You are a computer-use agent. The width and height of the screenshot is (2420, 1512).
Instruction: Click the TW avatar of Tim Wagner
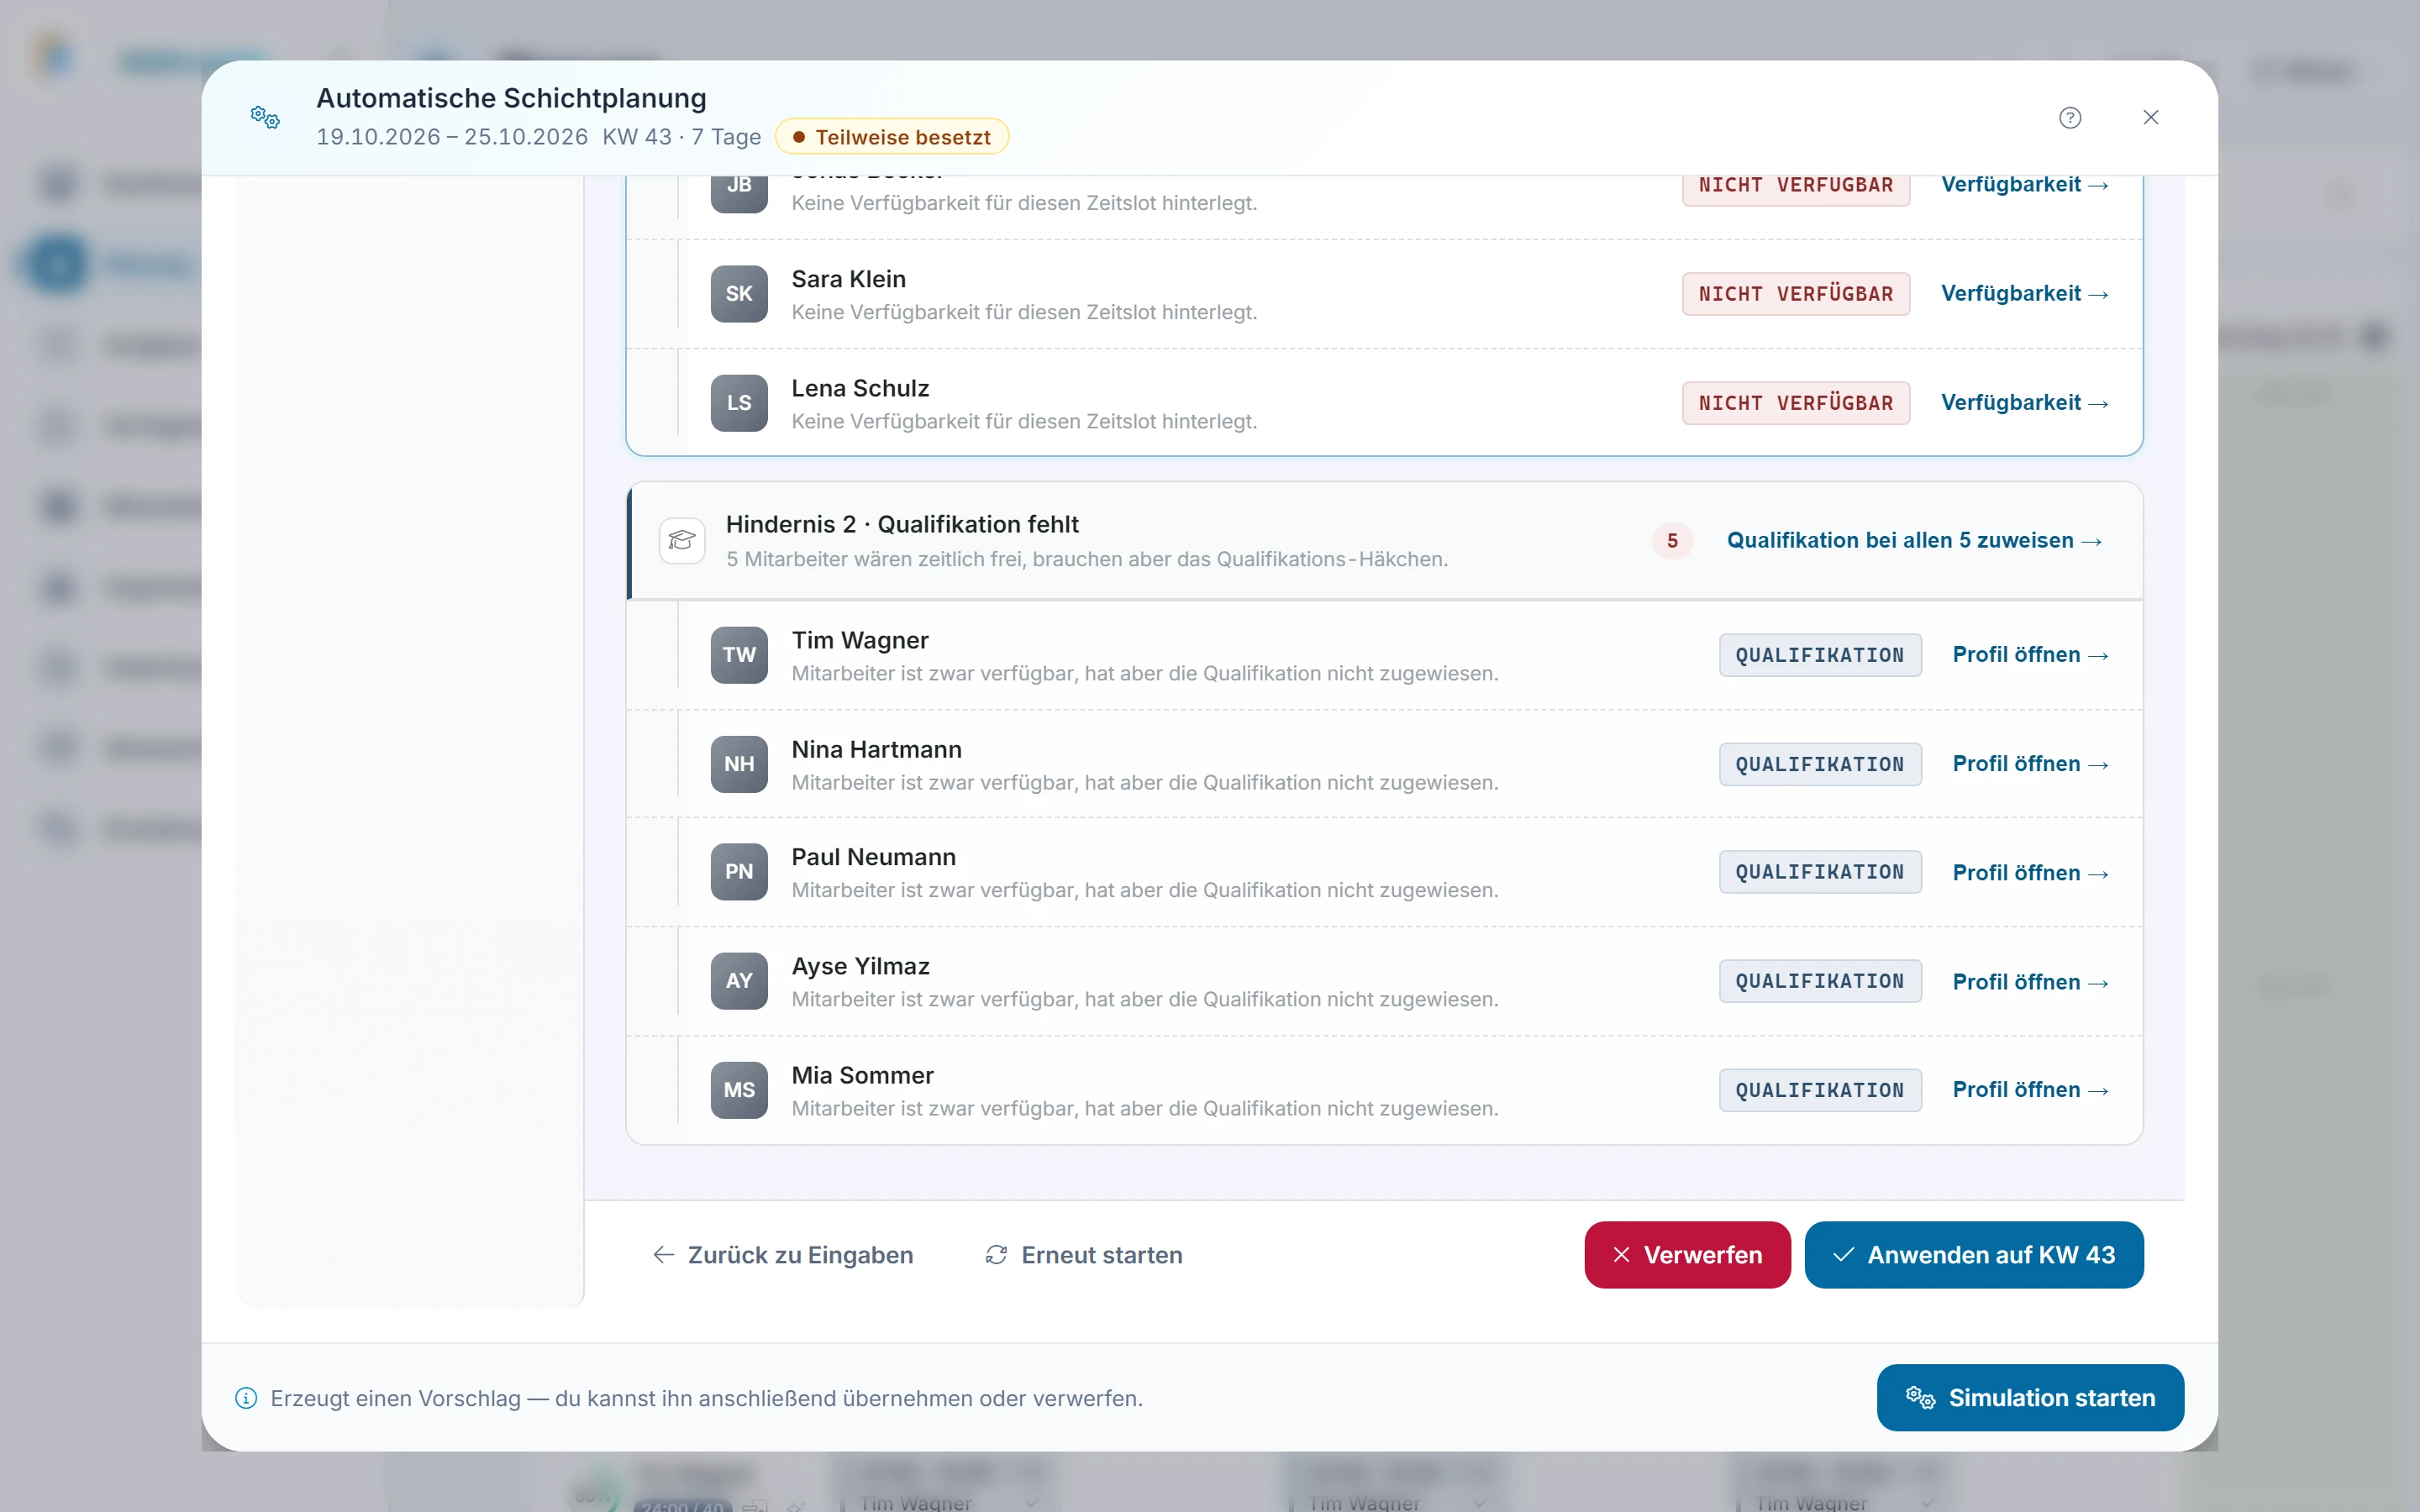[x=739, y=655]
